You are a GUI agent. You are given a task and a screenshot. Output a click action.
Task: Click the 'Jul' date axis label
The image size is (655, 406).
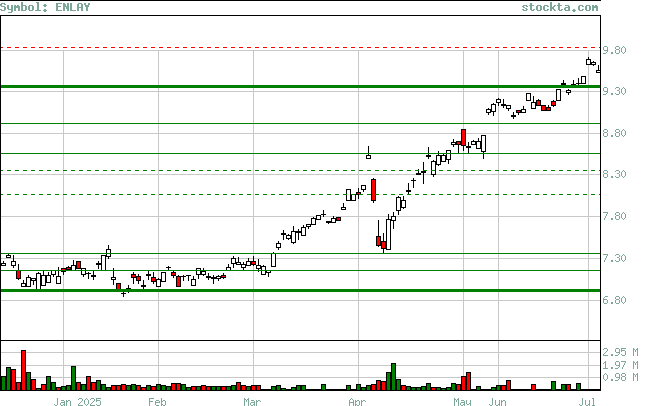pos(587,402)
